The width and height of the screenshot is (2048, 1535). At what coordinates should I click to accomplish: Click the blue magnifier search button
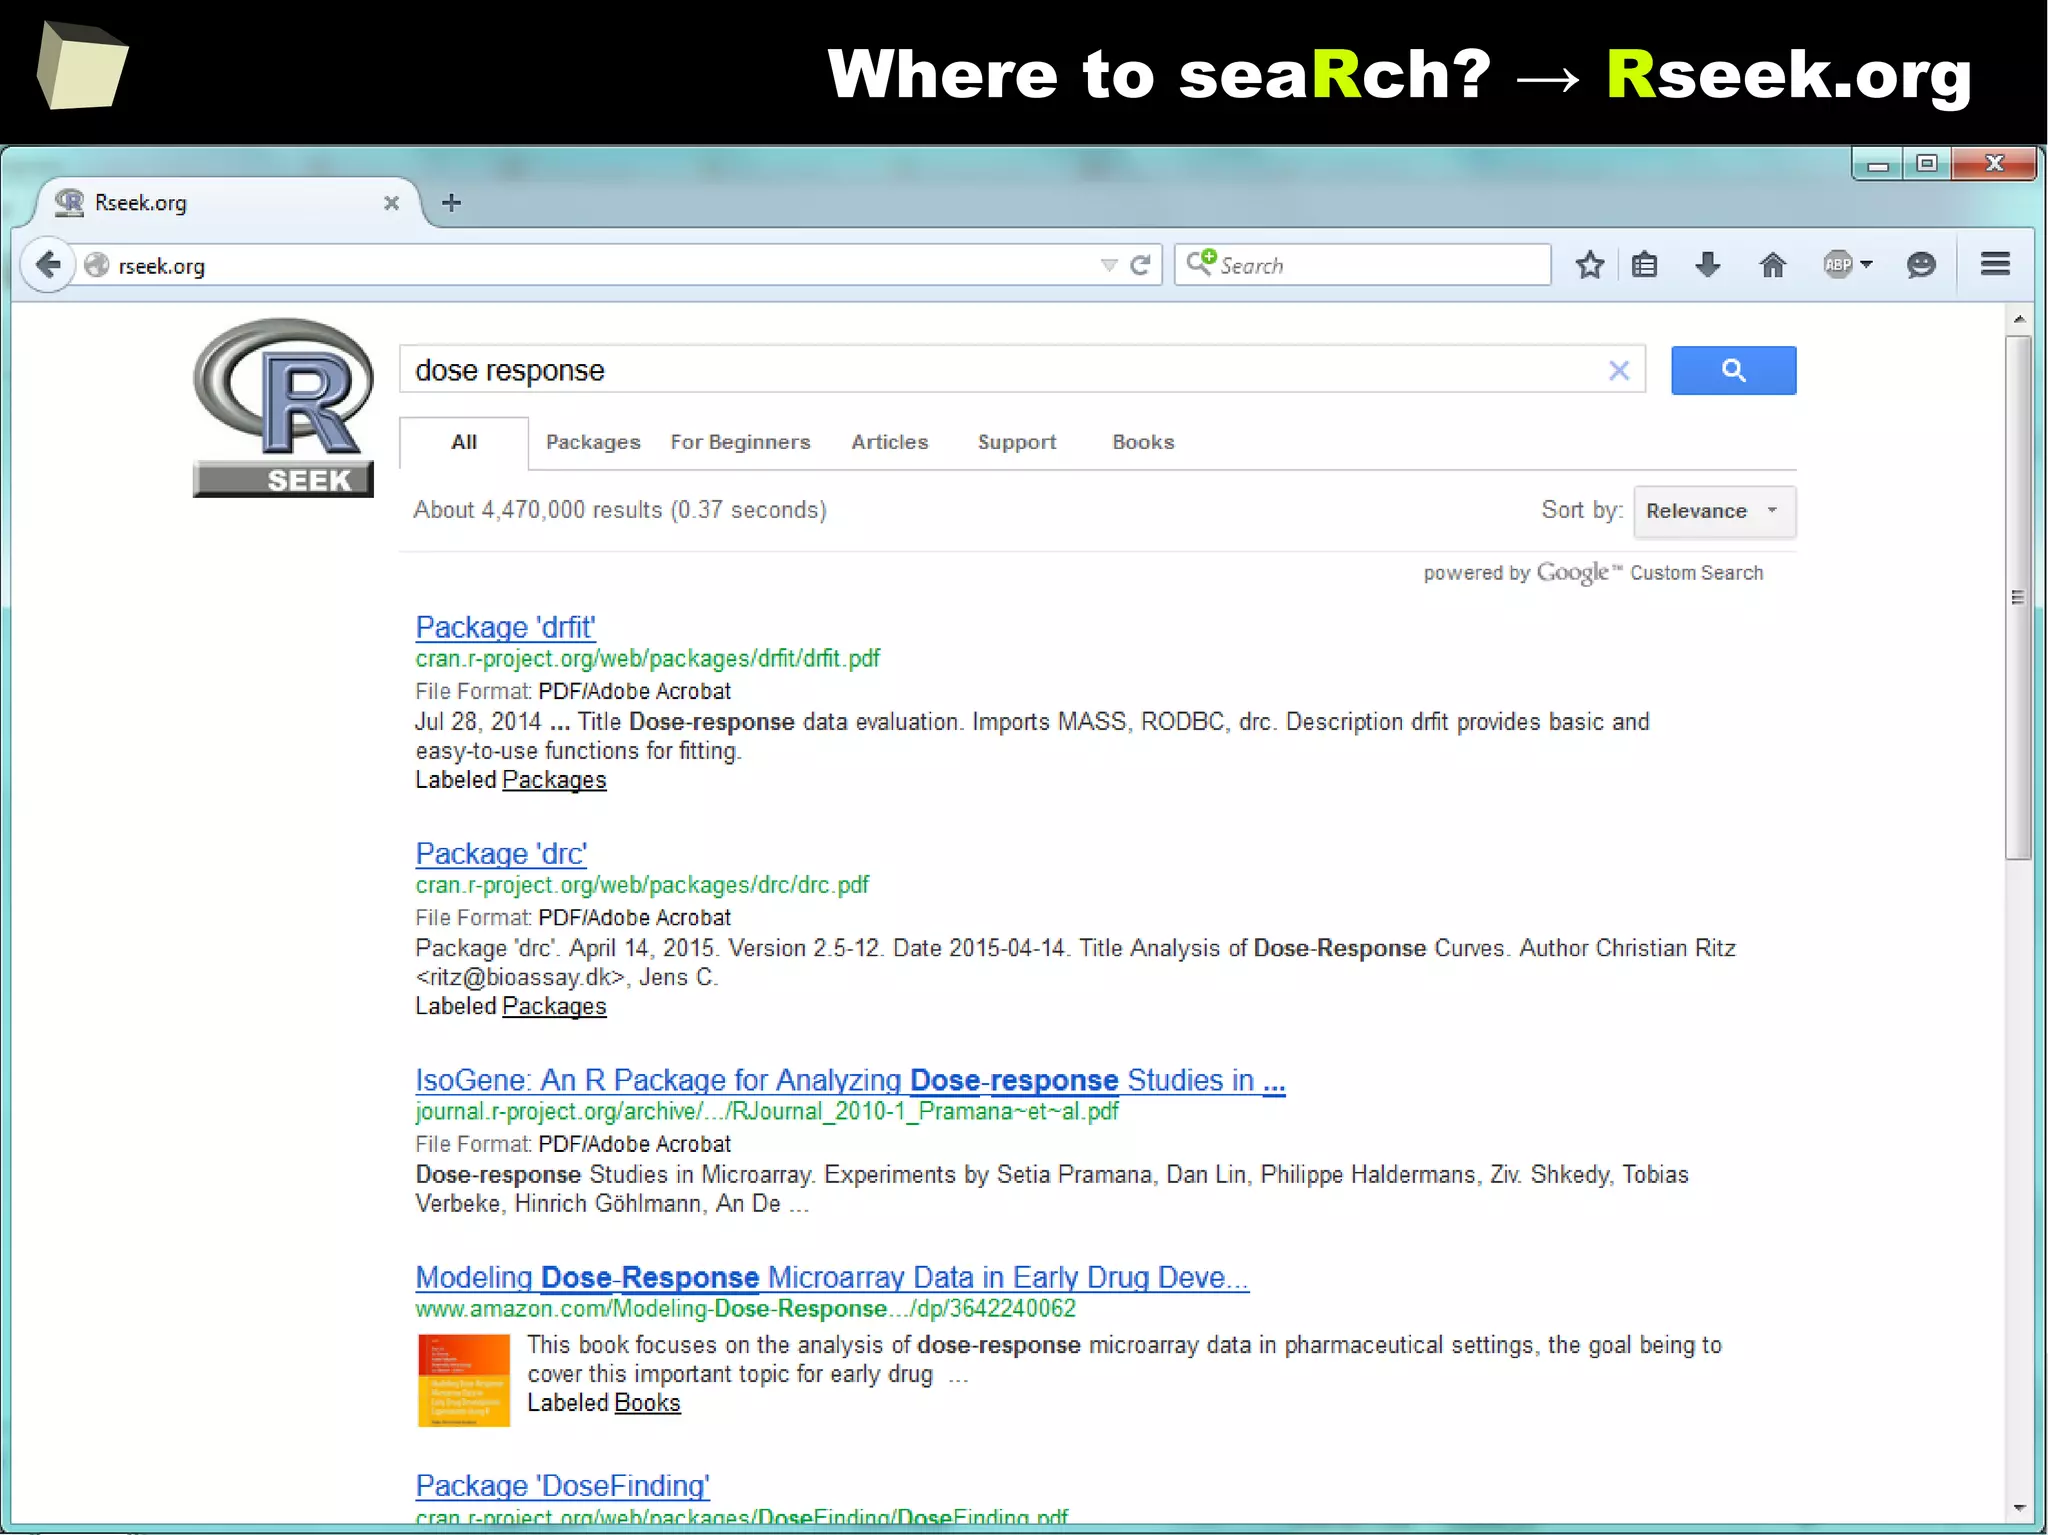1733,371
